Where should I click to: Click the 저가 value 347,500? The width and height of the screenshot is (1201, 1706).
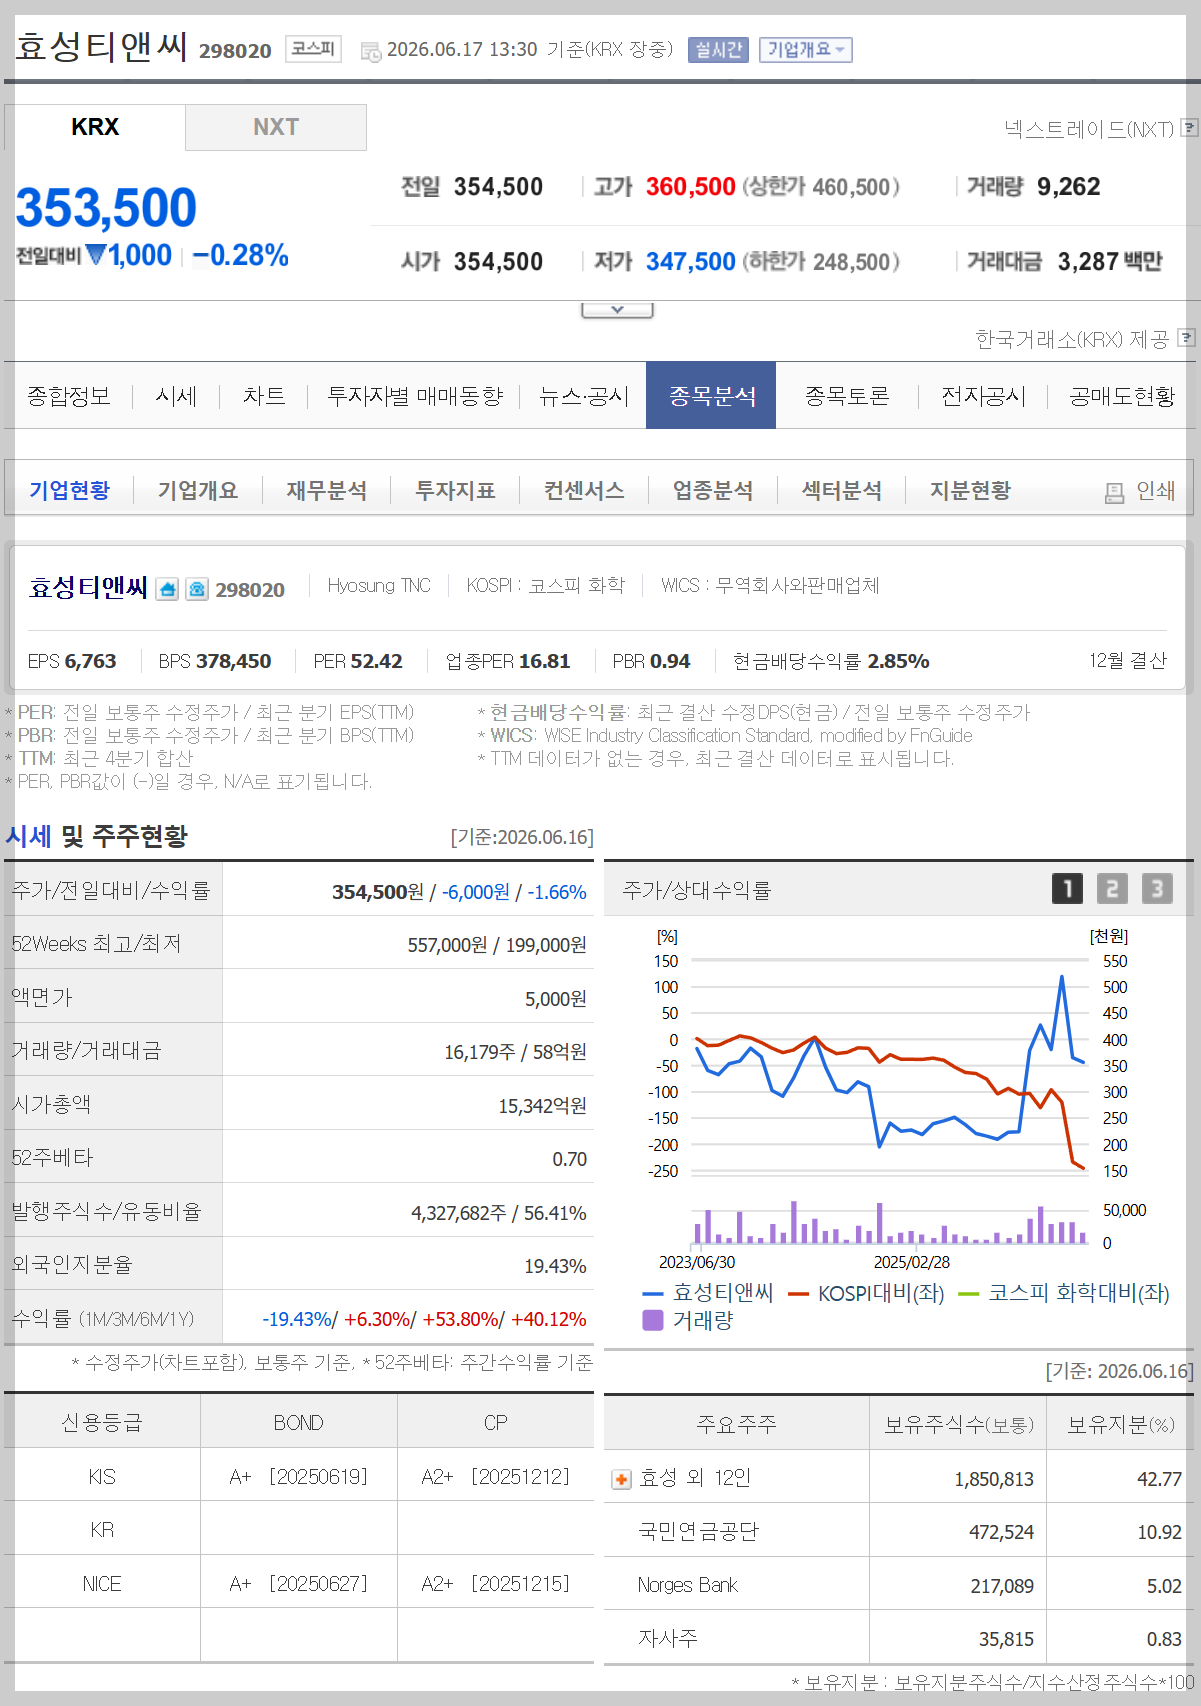691,262
